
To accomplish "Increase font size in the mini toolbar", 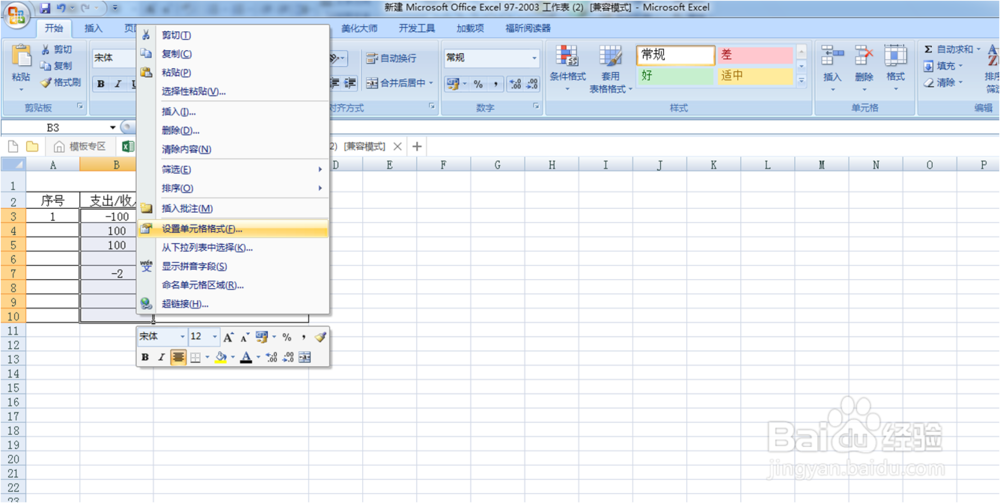I will click(228, 337).
